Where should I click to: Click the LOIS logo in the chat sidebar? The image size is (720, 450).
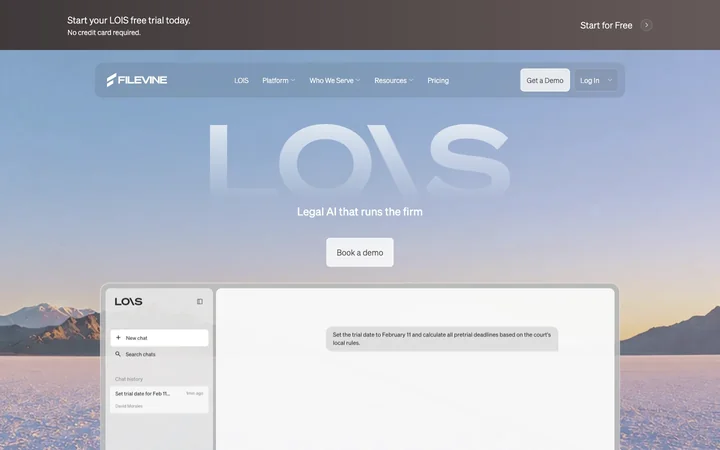click(x=129, y=302)
